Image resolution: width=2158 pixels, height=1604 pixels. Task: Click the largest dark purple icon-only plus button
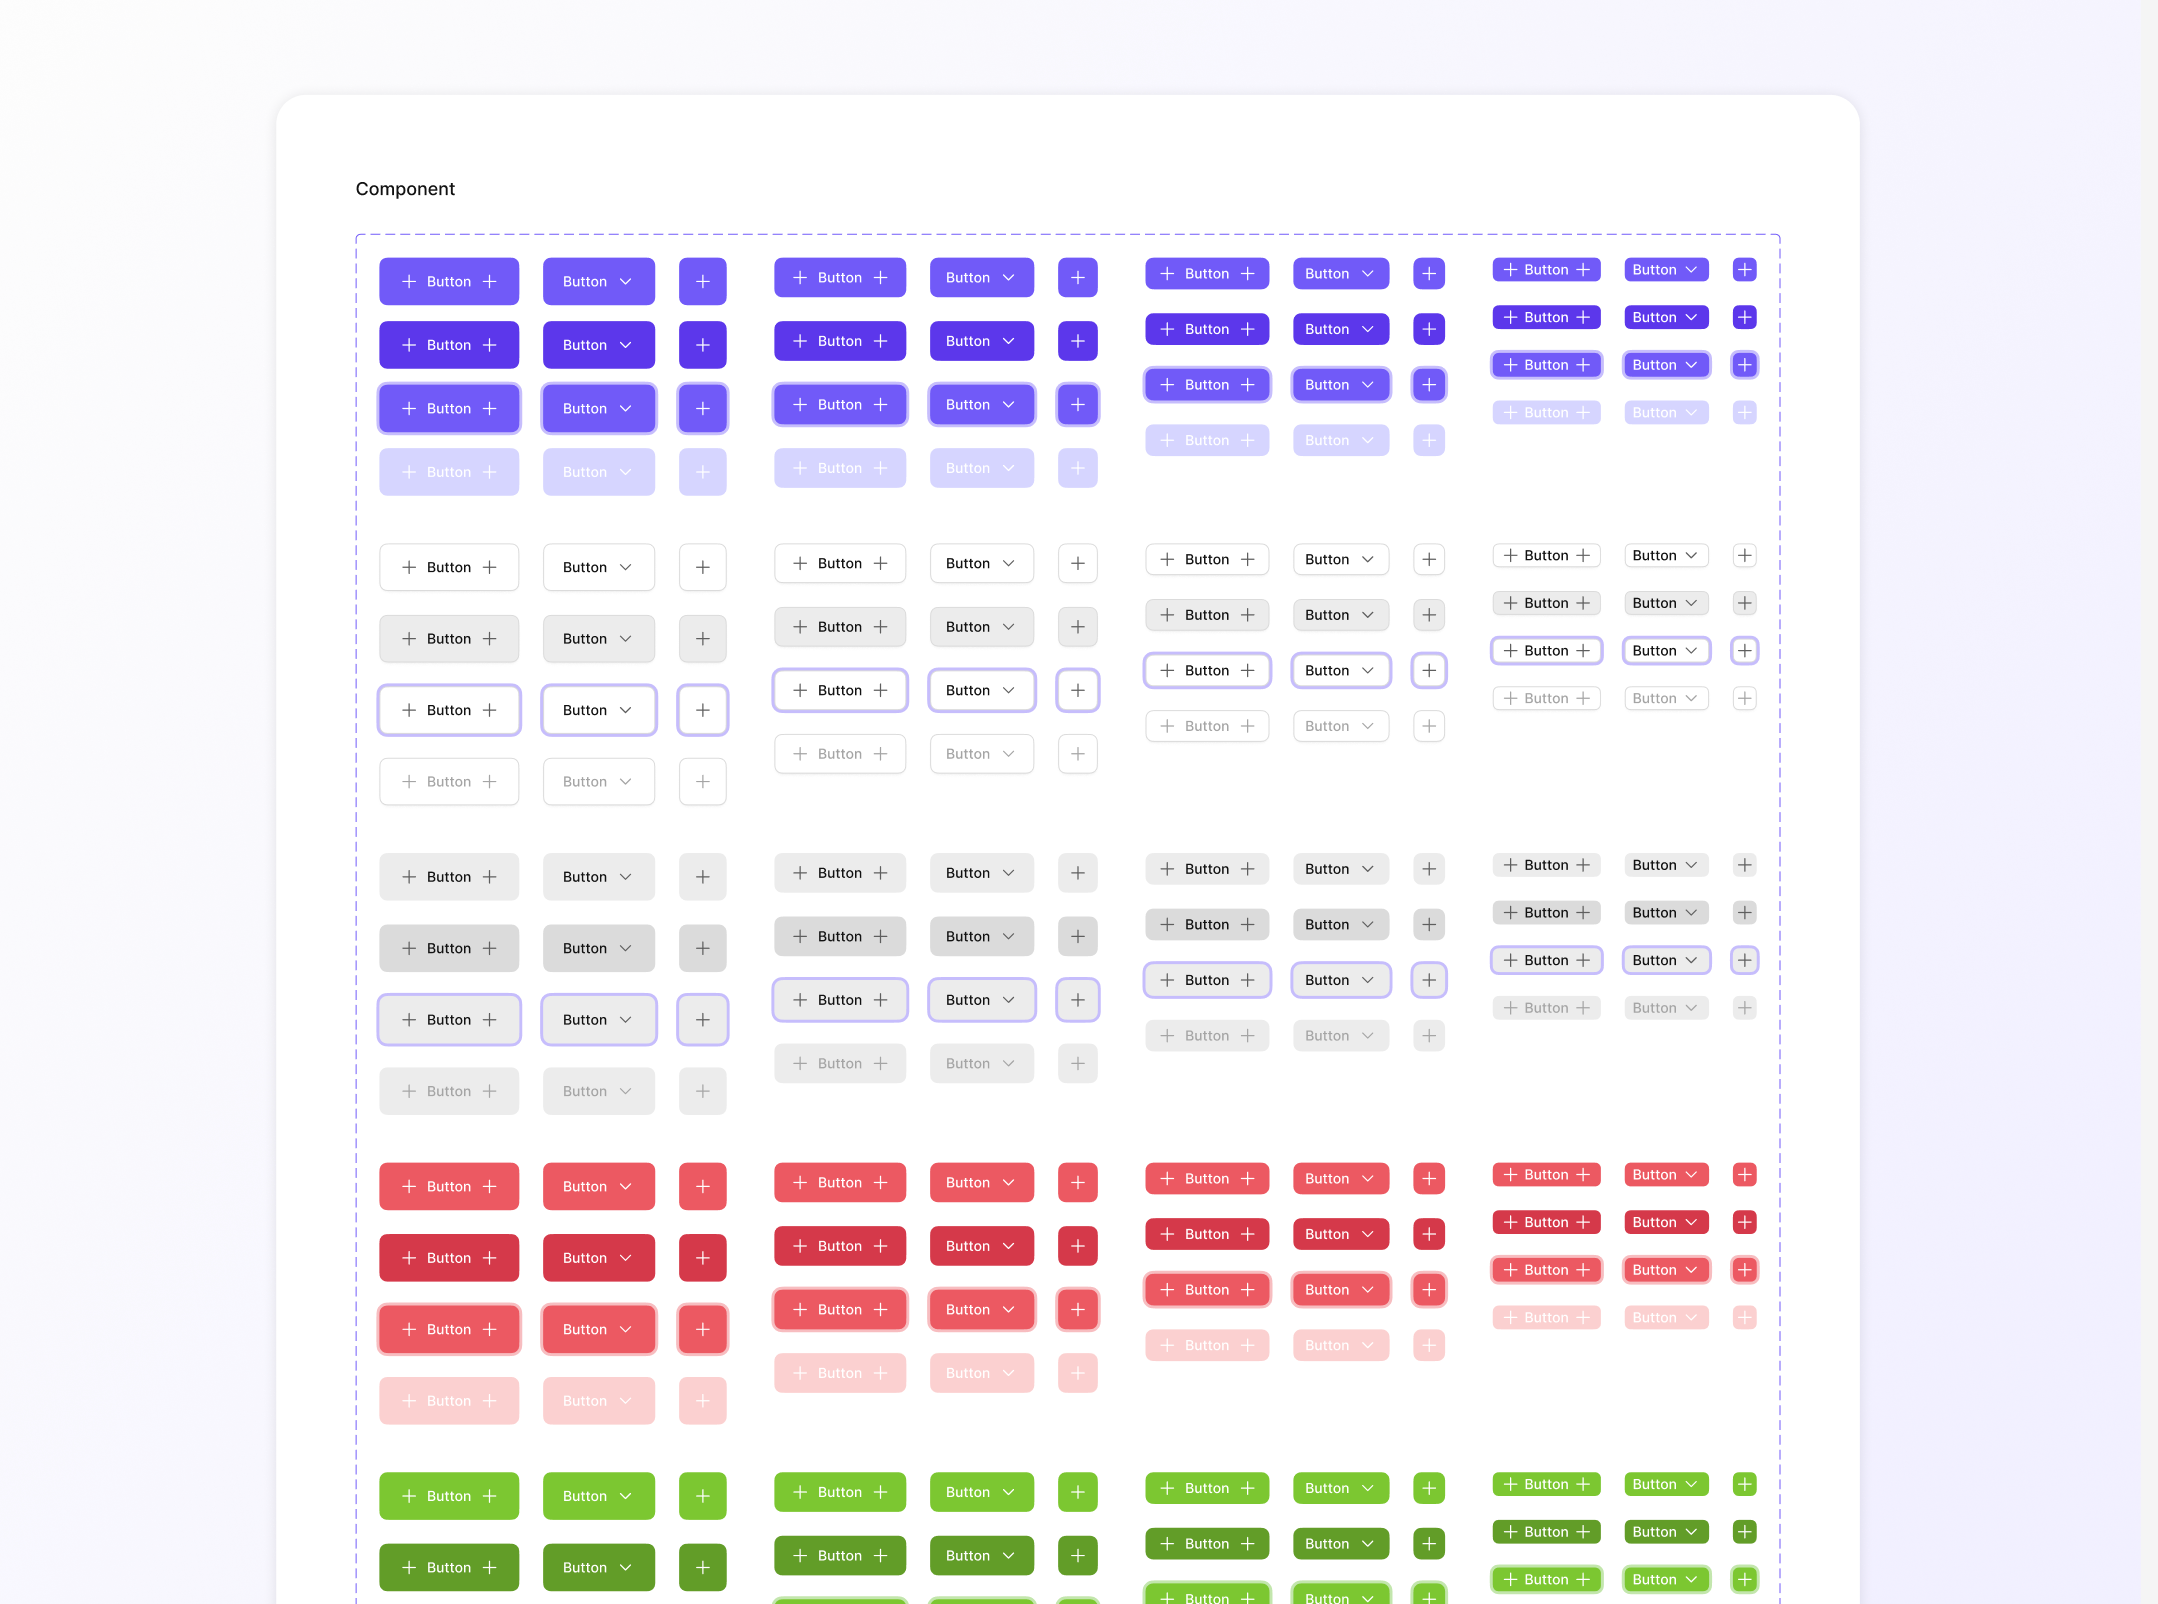pos(702,345)
